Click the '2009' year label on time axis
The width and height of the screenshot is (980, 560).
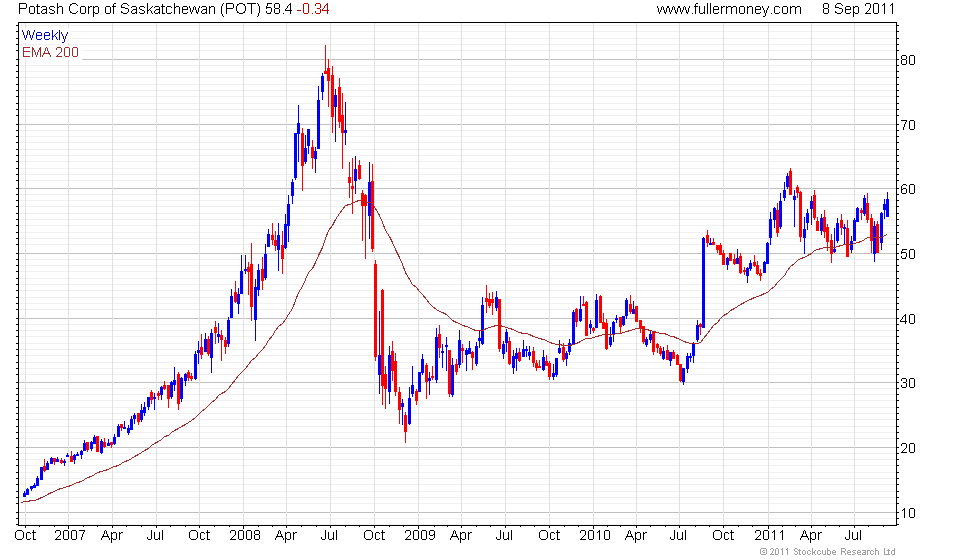point(419,536)
